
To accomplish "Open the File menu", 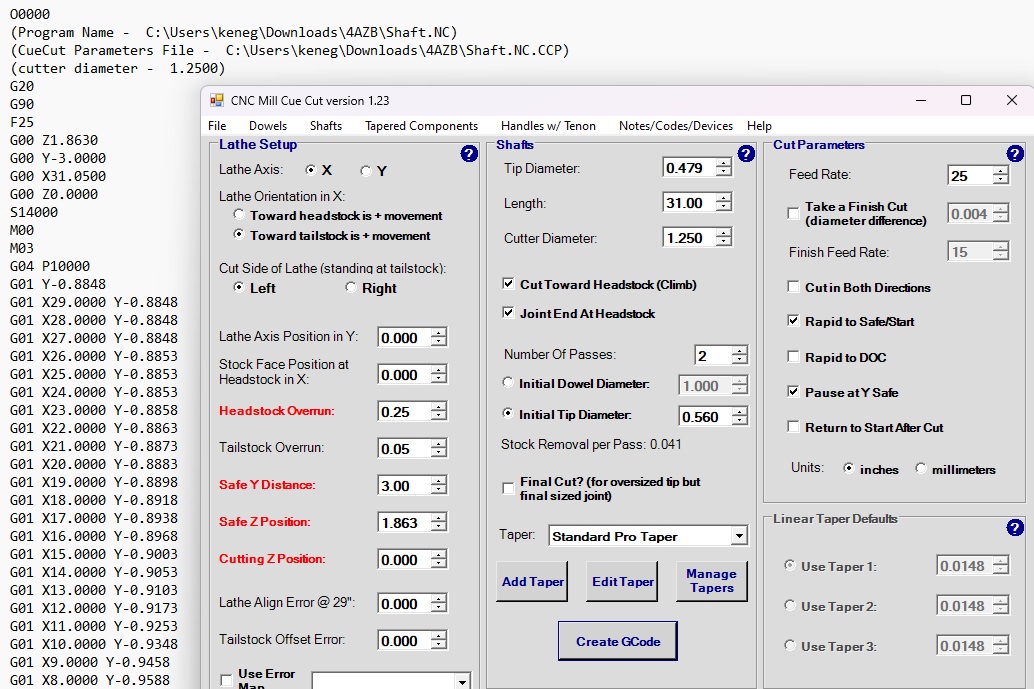I will click(217, 126).
